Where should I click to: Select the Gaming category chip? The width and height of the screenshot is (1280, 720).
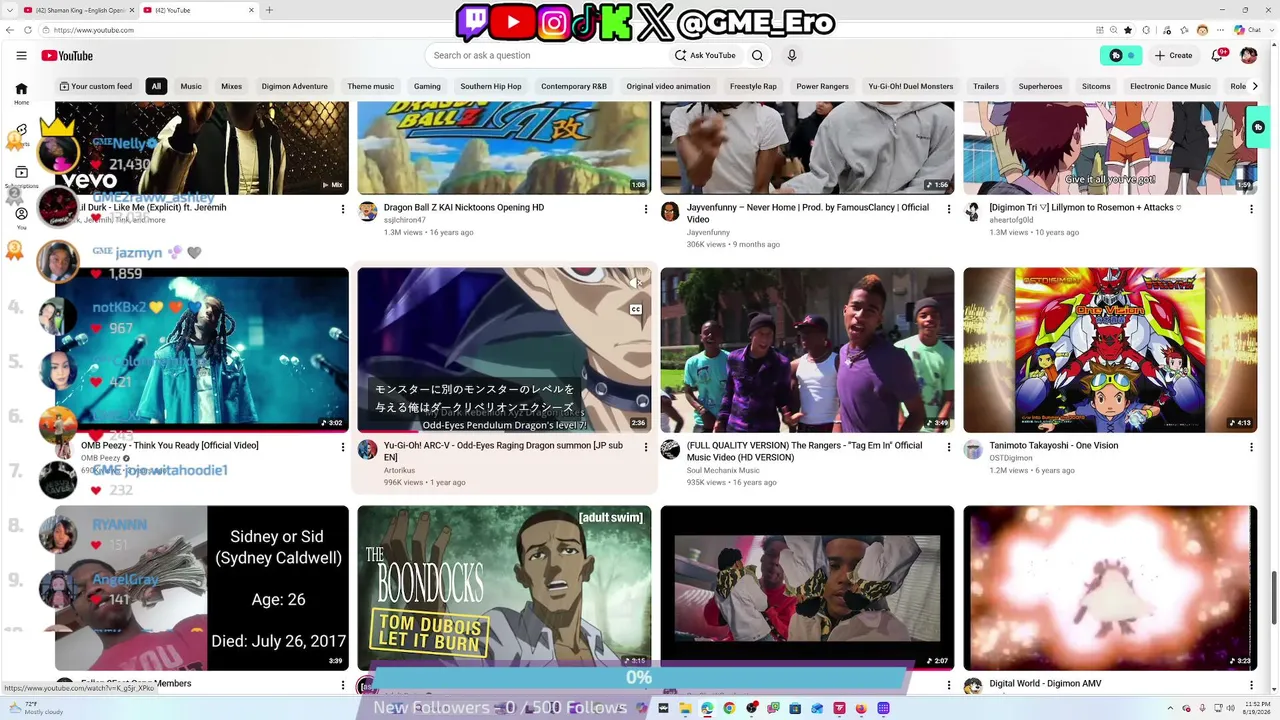[x=427, y=86]
